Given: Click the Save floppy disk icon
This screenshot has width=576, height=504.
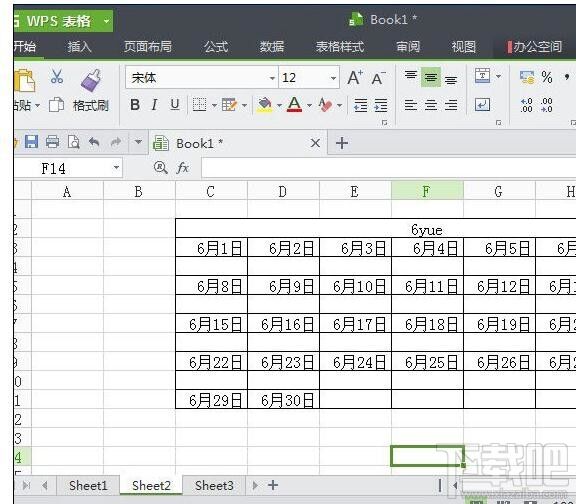Looking at the screenshot, I should click(31, 142).
